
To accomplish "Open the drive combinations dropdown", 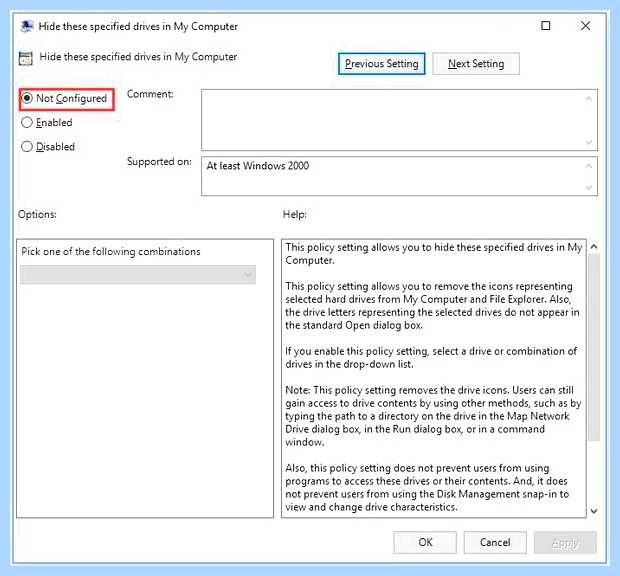I will click(x=138, y=275).
